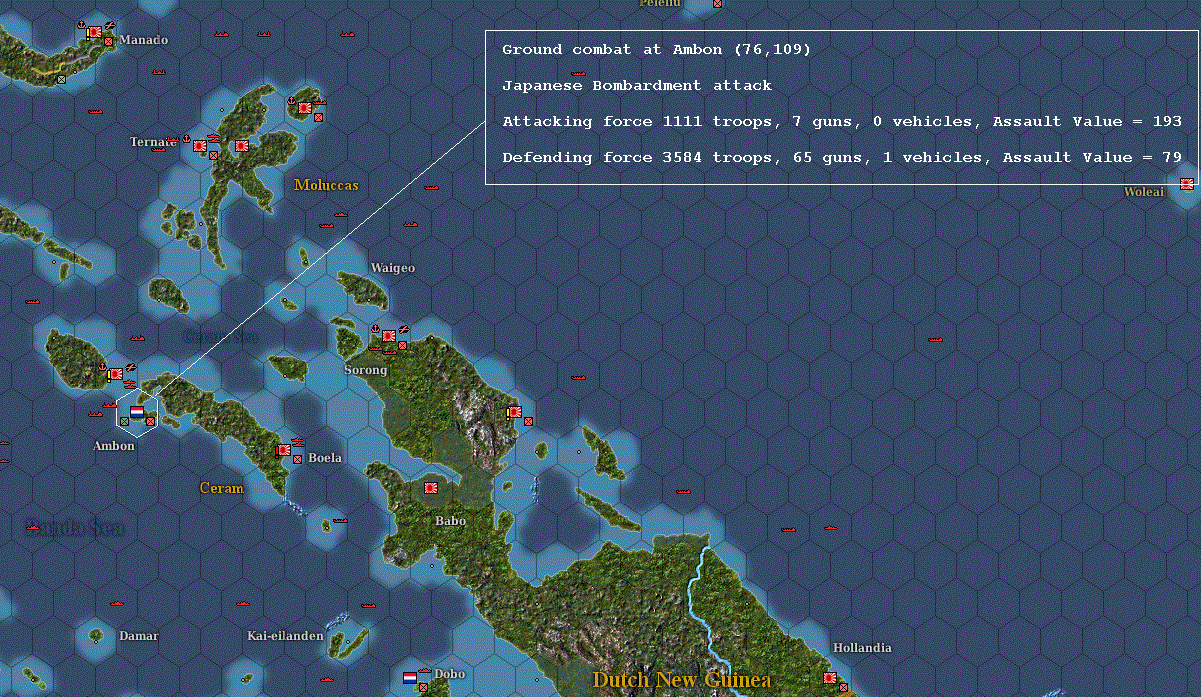
Task: Select the red unit icon below Ternate flag
Action: coord(213,155)
